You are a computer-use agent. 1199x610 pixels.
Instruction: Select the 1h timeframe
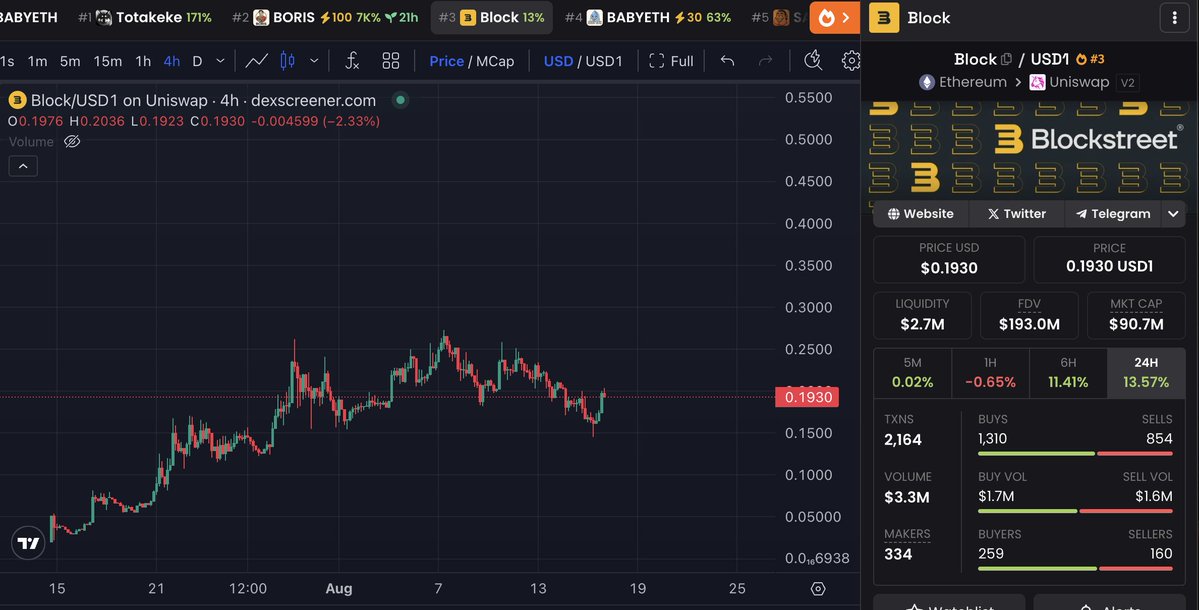coord(143,61)
